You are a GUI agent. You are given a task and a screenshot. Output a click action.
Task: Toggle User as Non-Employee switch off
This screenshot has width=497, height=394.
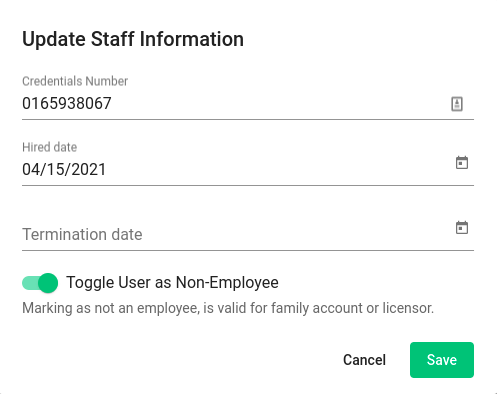point(40,283)
